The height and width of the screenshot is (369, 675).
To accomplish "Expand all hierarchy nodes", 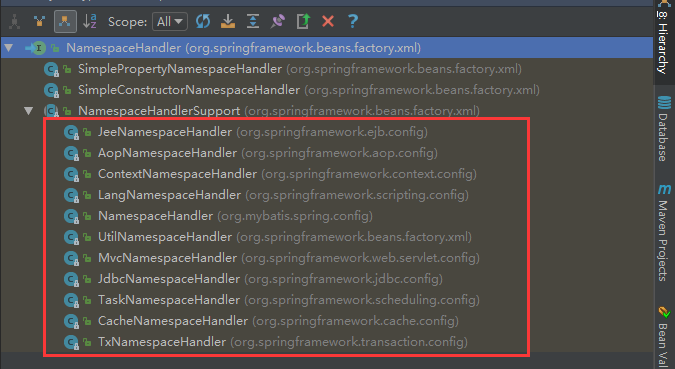I will 253,21.
